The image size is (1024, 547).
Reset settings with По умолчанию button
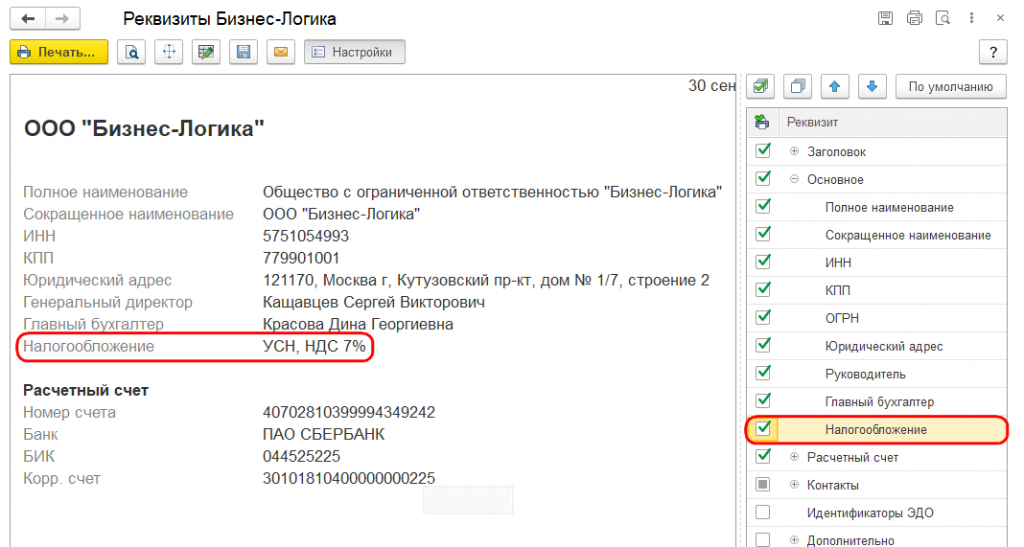tap(951, 86)
